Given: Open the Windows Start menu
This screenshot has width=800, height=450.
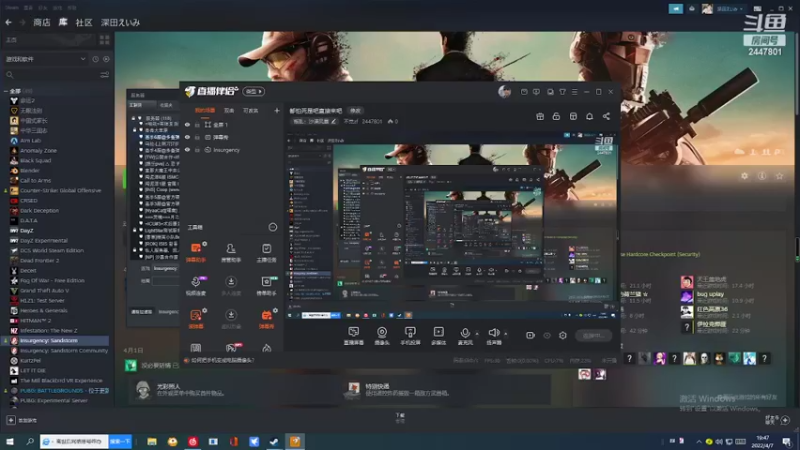Looking at the screenshot, I should (x=10, y=441).
